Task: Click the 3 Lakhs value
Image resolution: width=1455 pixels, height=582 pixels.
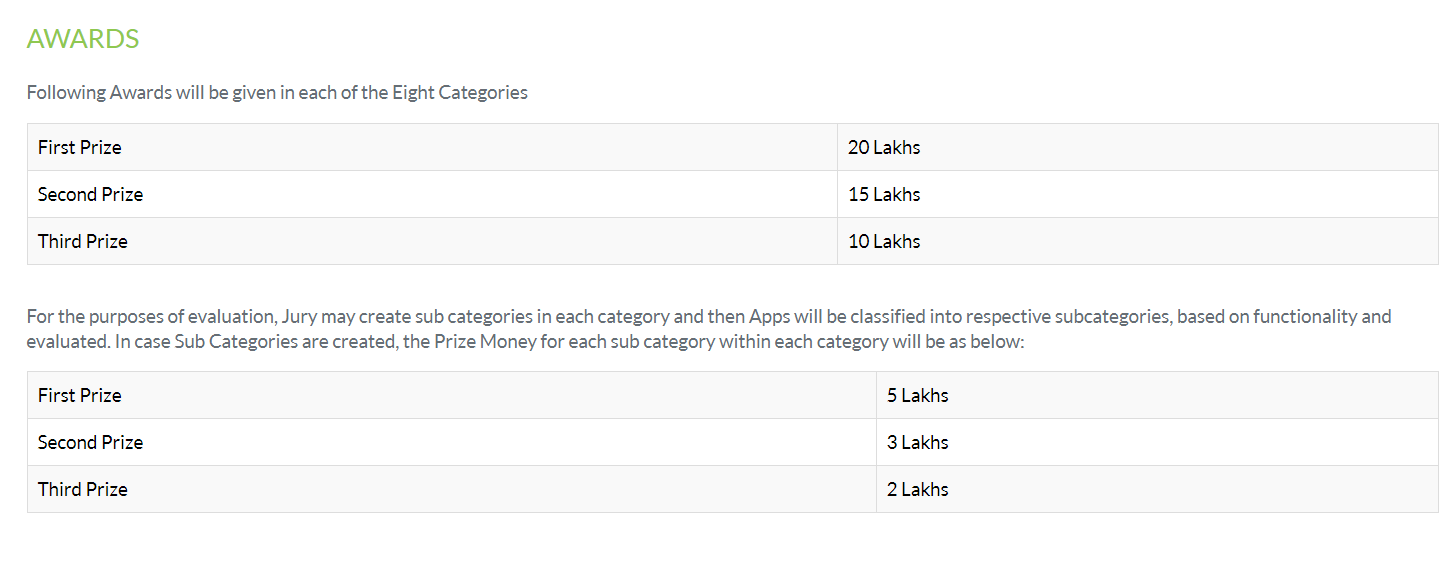Action: pos(918,442)
